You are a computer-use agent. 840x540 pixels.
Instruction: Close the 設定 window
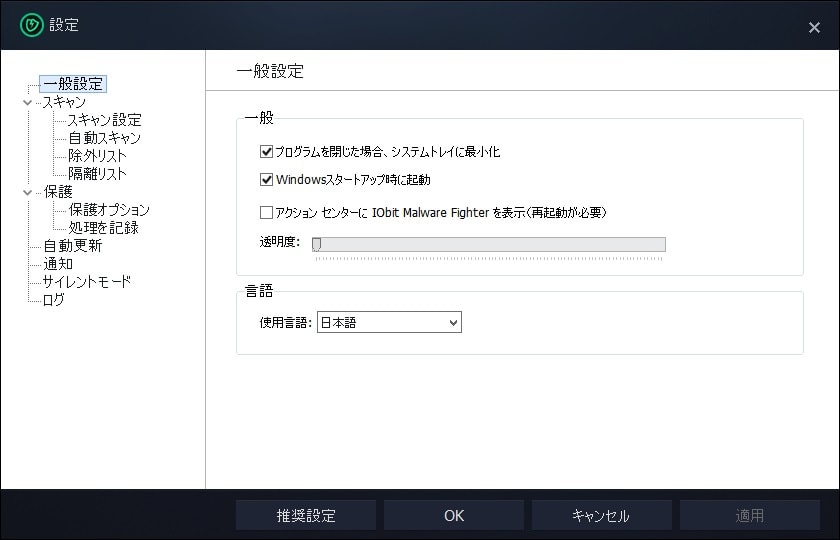pos(814,27)
